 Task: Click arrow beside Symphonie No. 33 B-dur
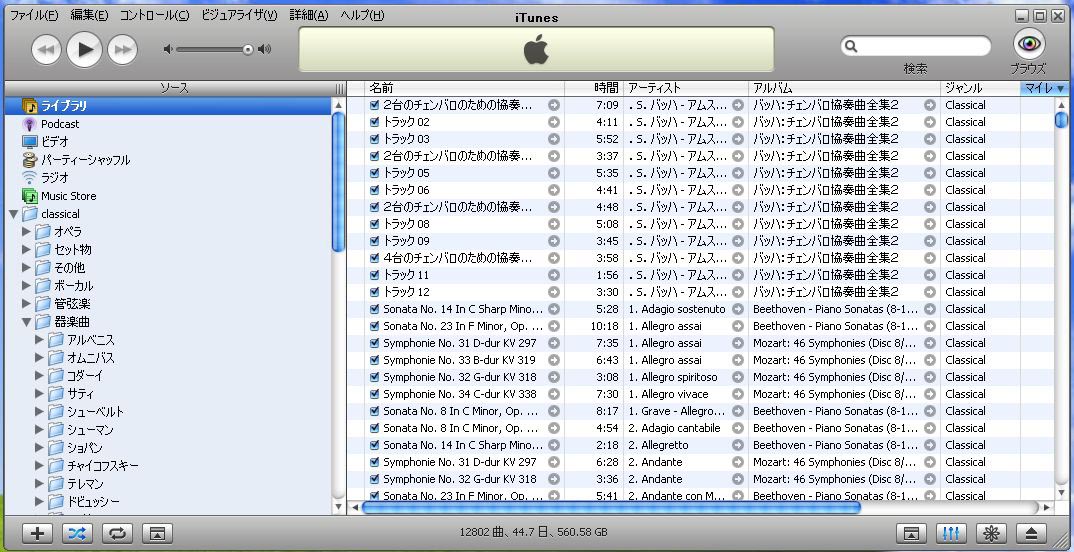pyautogui.click(x=553, y=360)
